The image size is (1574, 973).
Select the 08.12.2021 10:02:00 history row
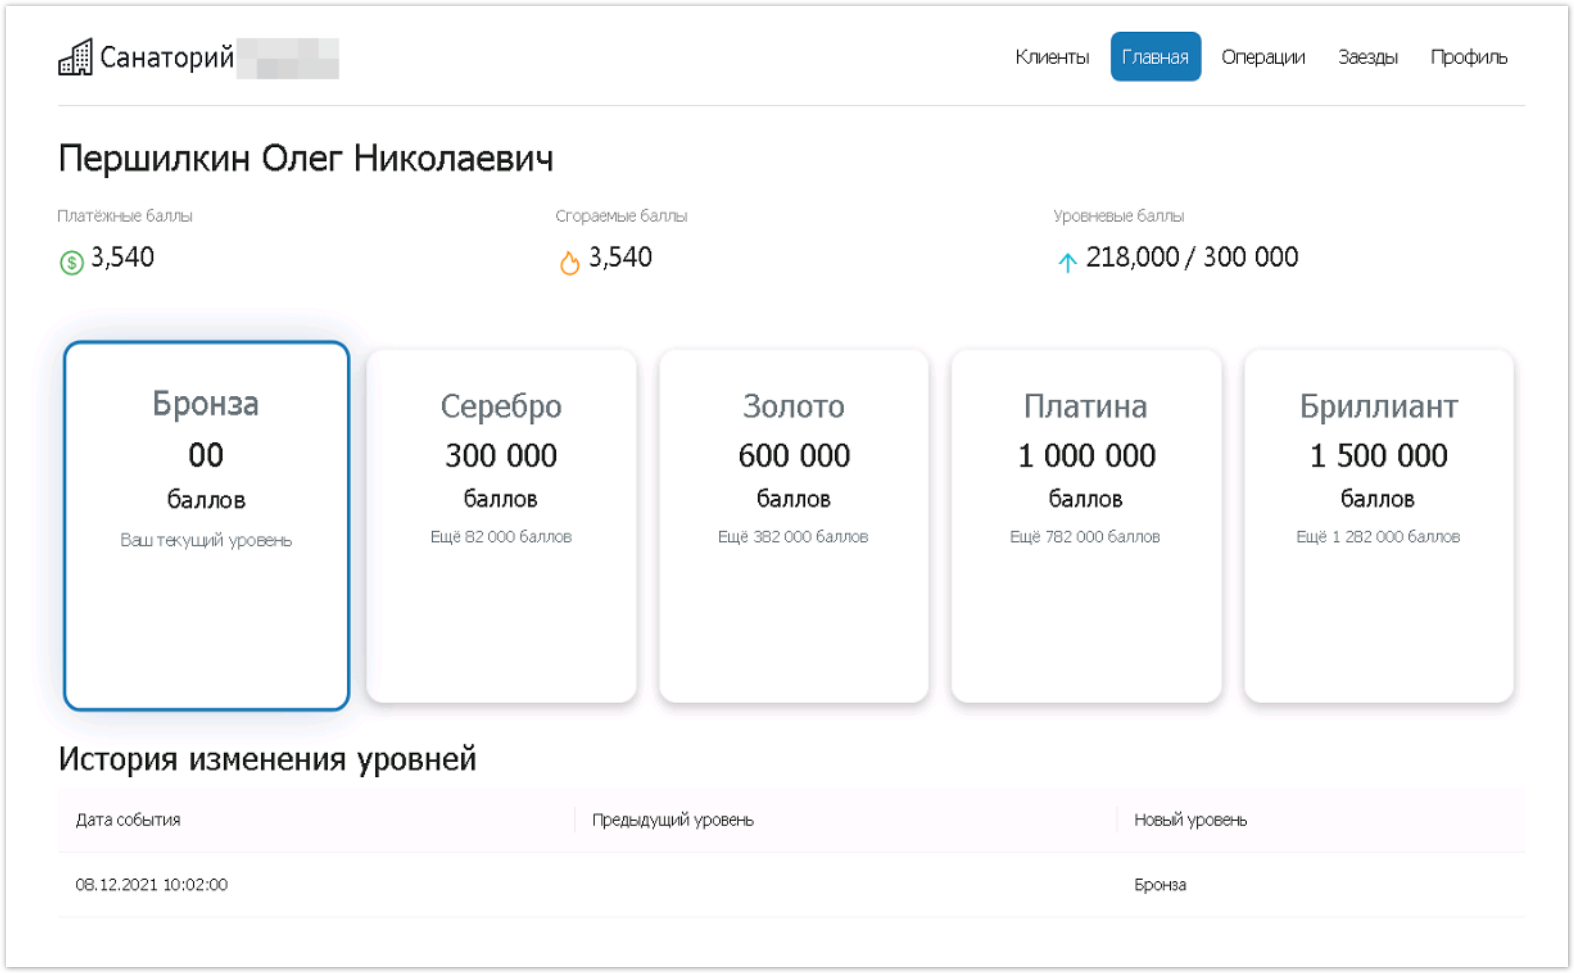pos(151,885)
